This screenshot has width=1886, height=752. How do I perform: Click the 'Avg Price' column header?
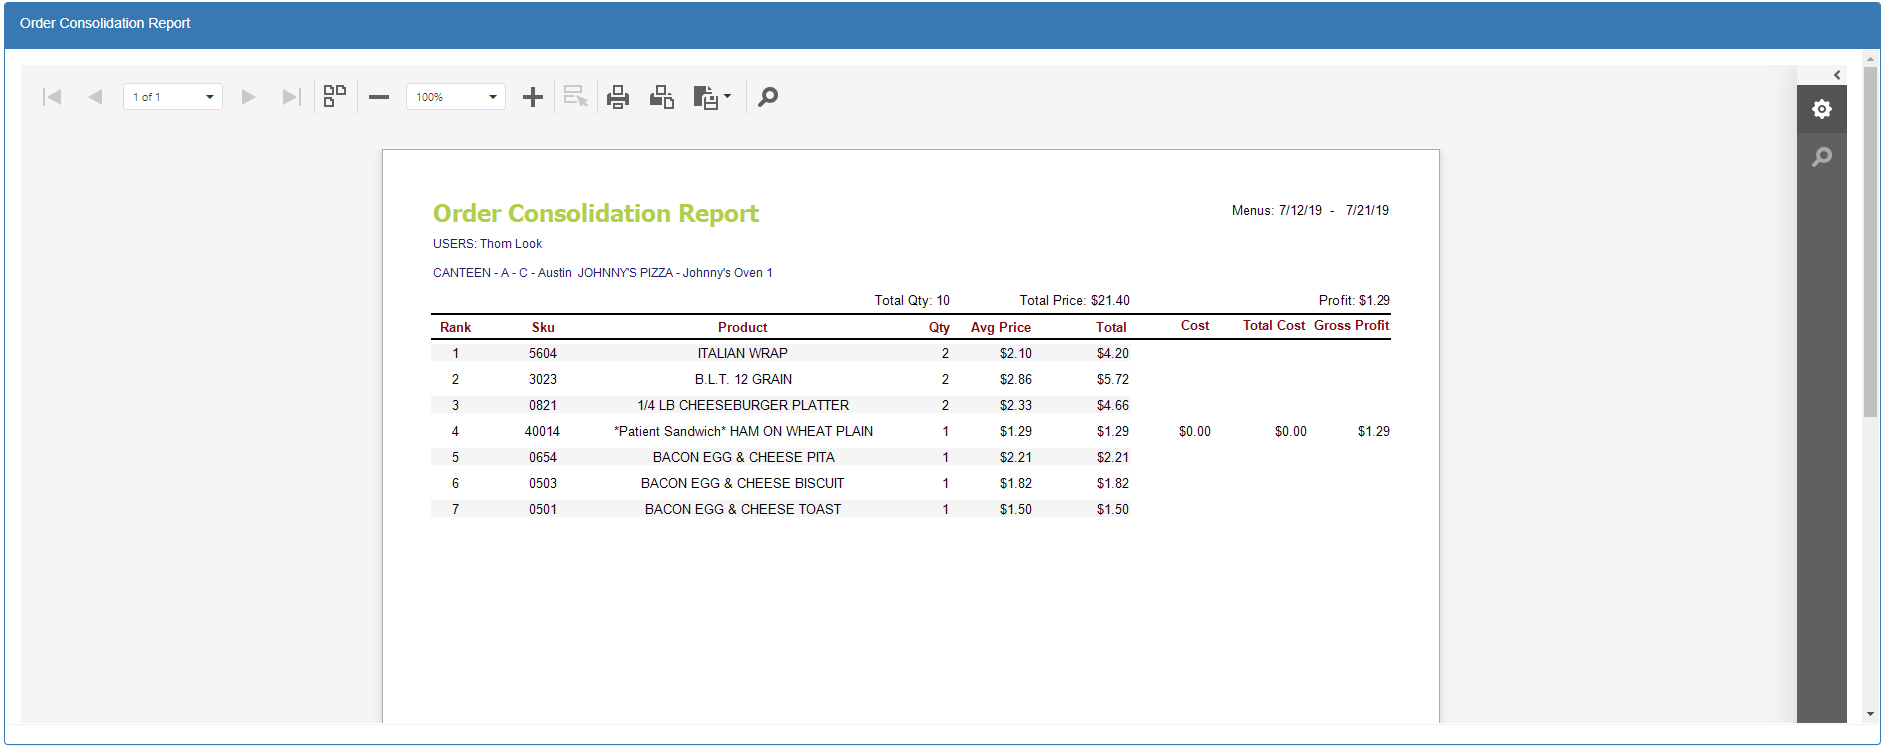[x=1001, y=327]
